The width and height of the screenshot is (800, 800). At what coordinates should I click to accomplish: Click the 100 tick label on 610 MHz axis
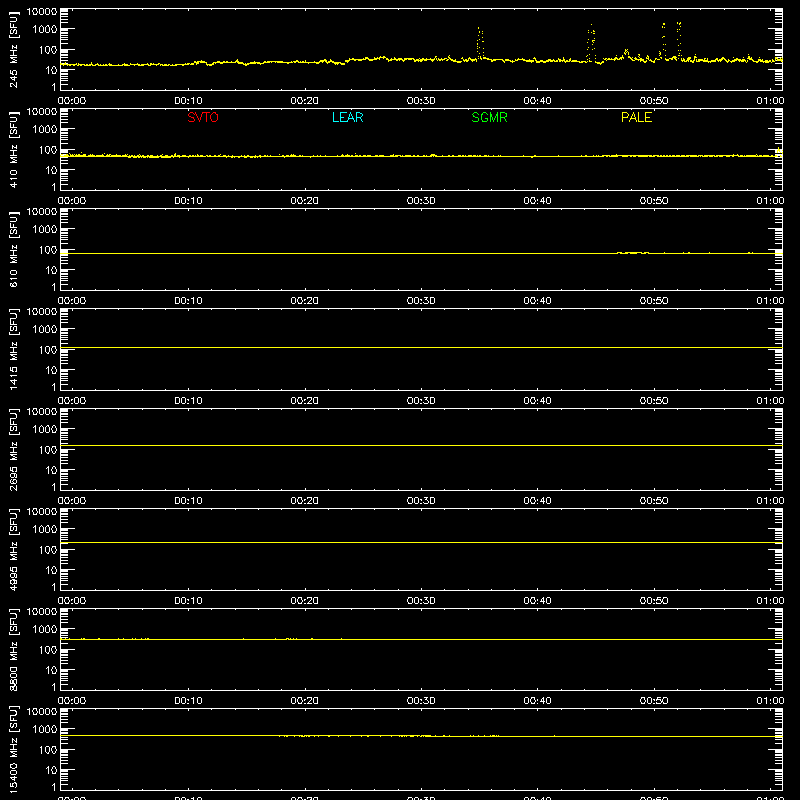coord(48,250)
